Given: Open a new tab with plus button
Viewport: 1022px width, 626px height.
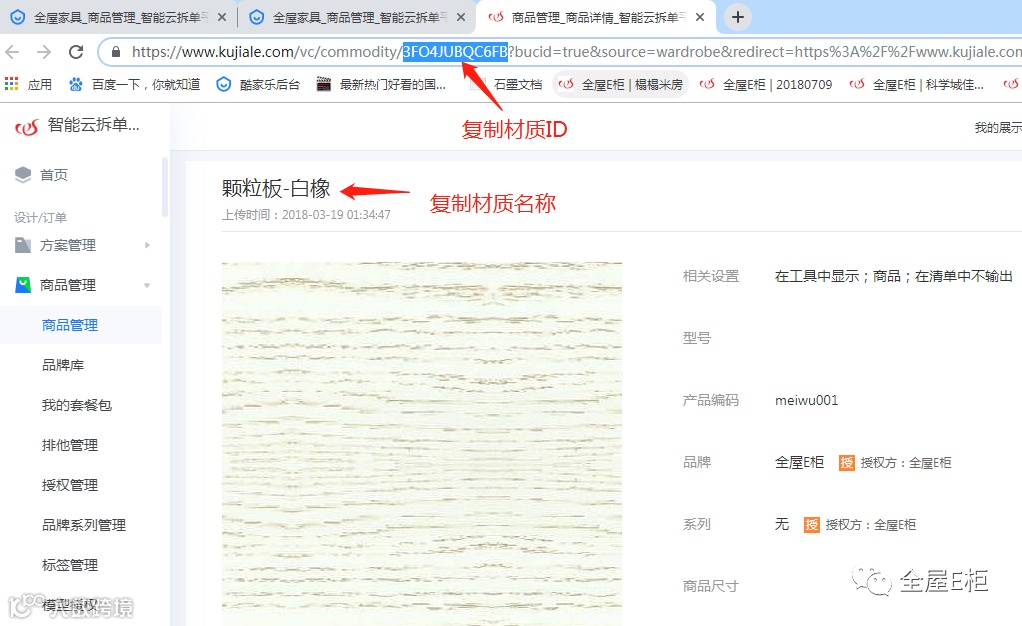Looking at the screenshot, I should tap(738, 17).
